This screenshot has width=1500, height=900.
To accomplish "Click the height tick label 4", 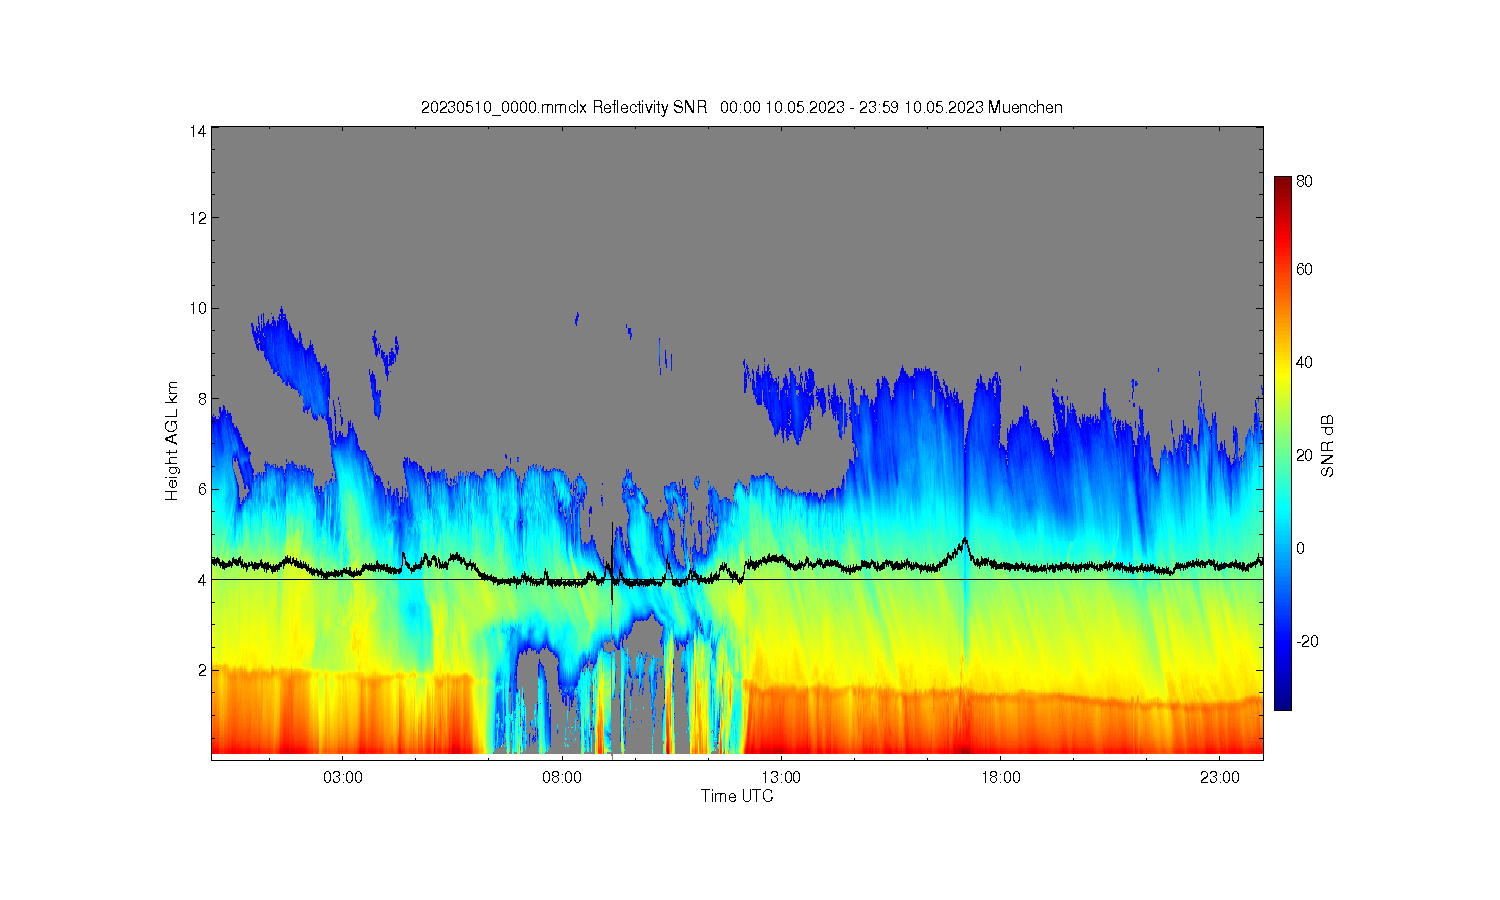I will [203, 580].
